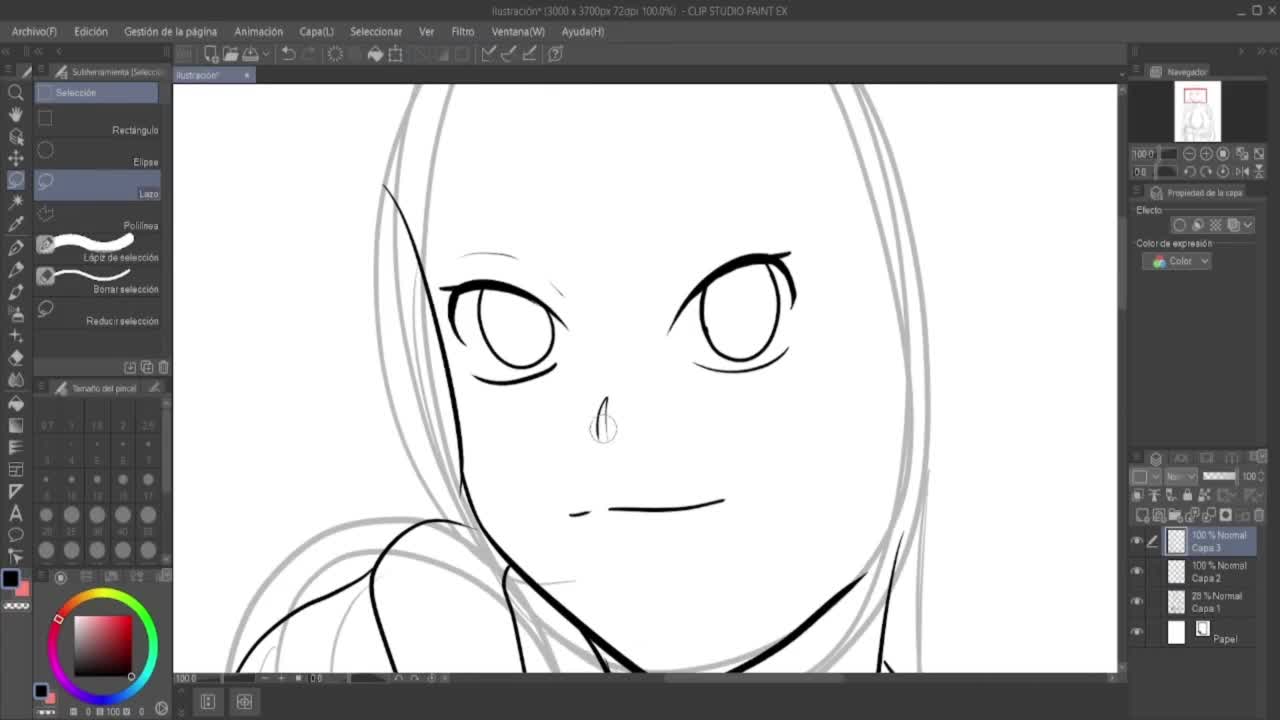Open the layer blend mode dropdown

[1181, 476]
